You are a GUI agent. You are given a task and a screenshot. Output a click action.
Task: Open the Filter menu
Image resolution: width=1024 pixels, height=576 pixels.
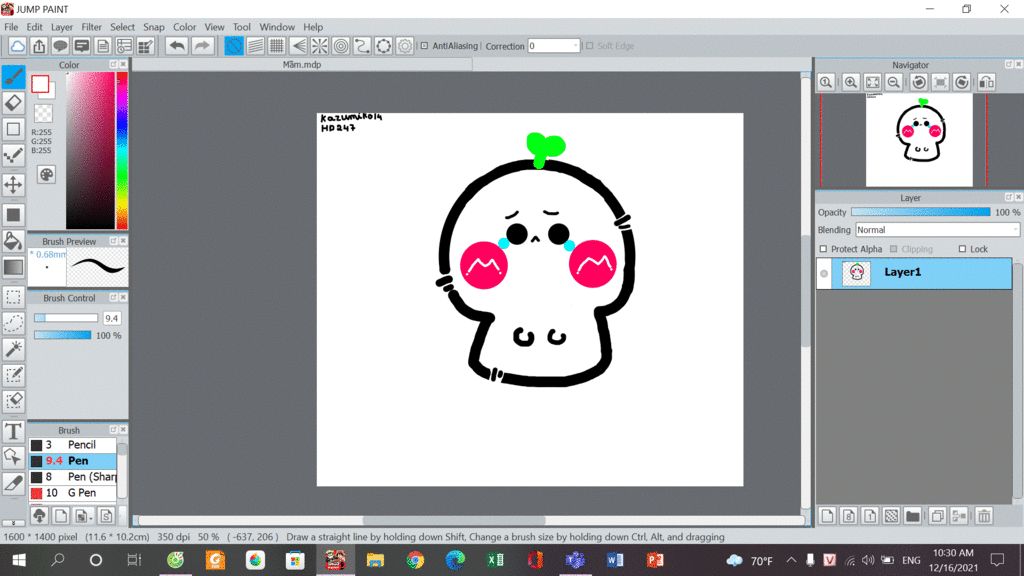[x=91, y=27]
